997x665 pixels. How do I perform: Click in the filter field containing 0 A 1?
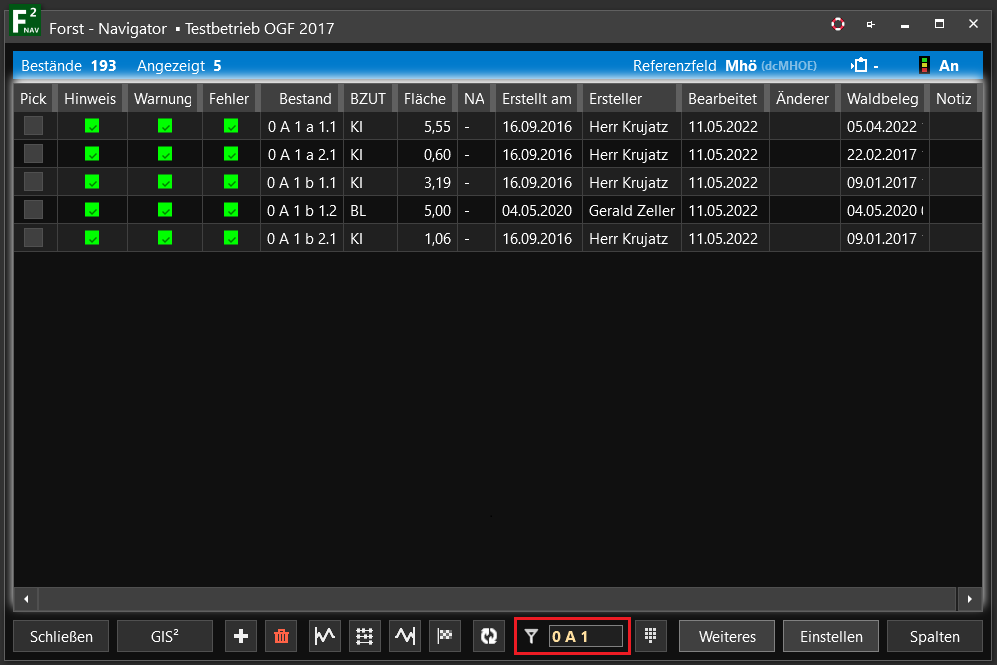585,636
